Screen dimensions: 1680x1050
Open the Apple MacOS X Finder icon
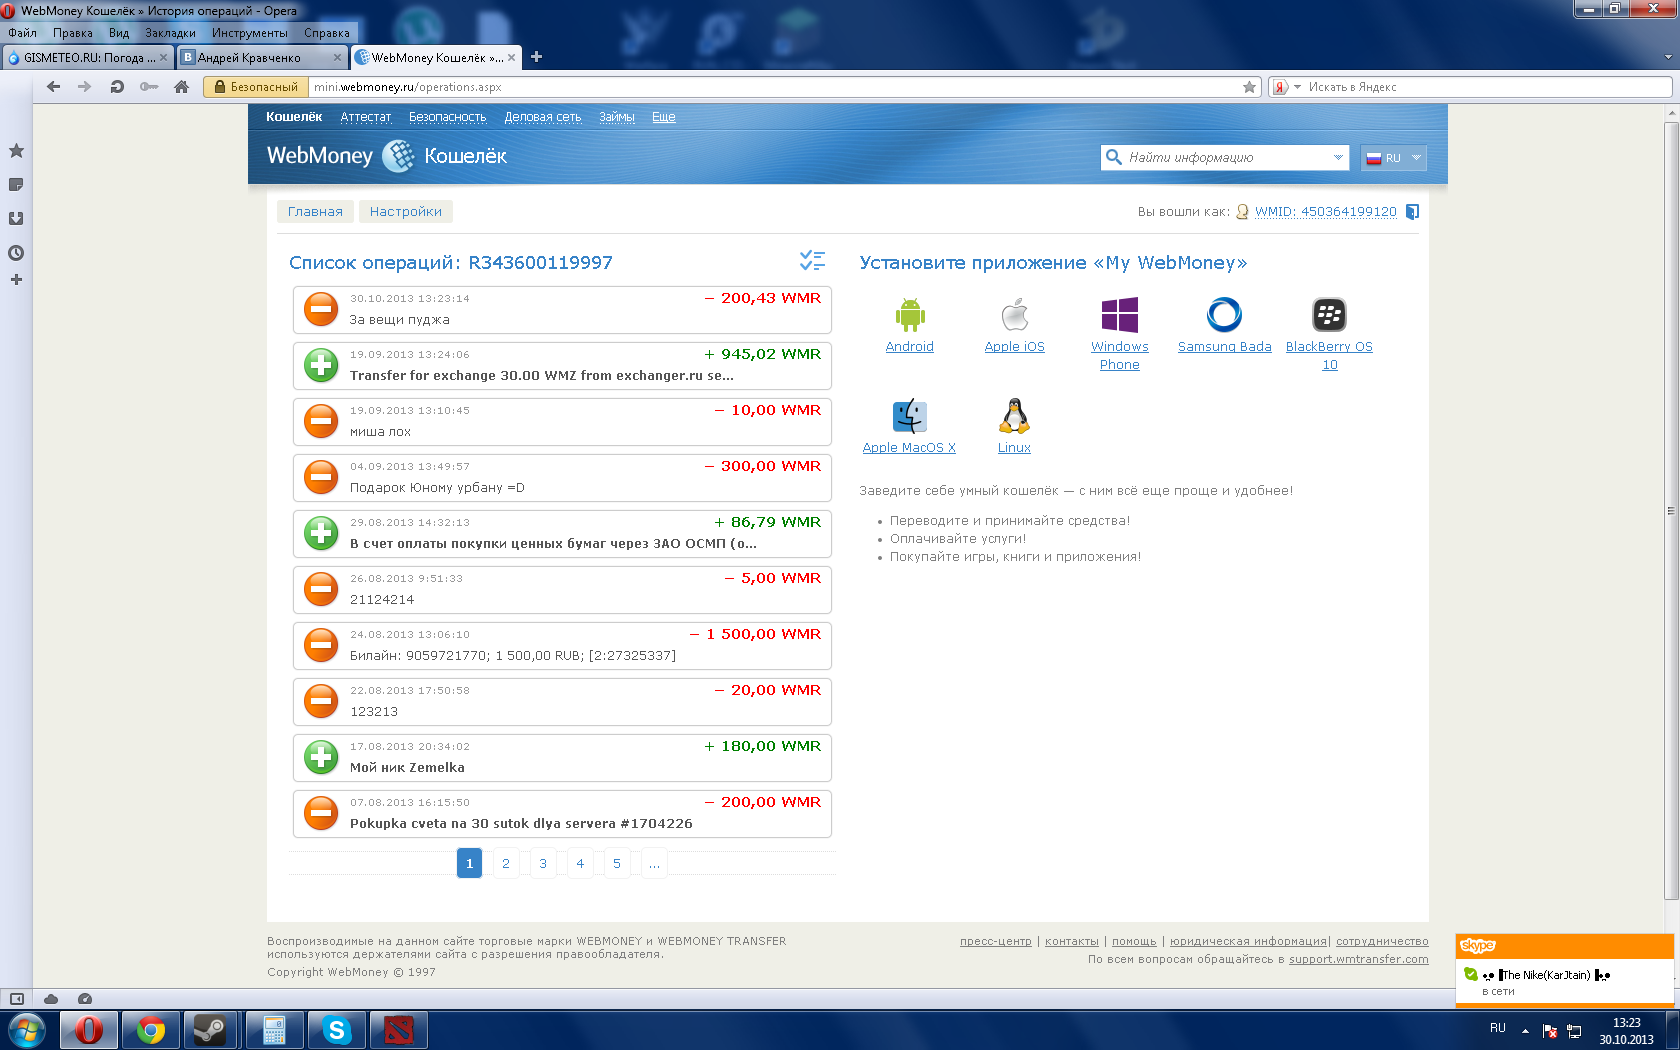(910, 416)
